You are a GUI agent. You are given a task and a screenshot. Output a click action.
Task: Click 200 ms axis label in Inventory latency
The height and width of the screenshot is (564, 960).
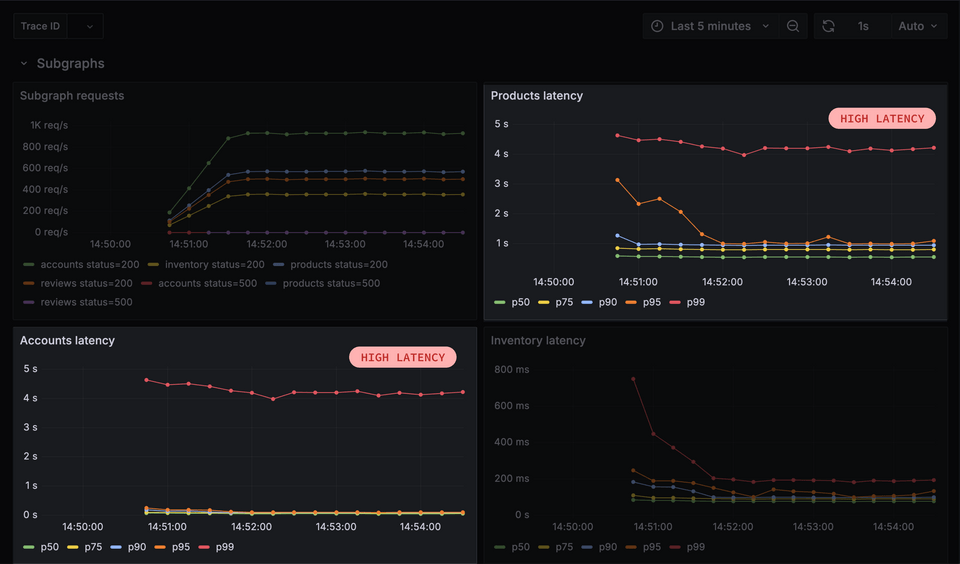pos(512,478)
